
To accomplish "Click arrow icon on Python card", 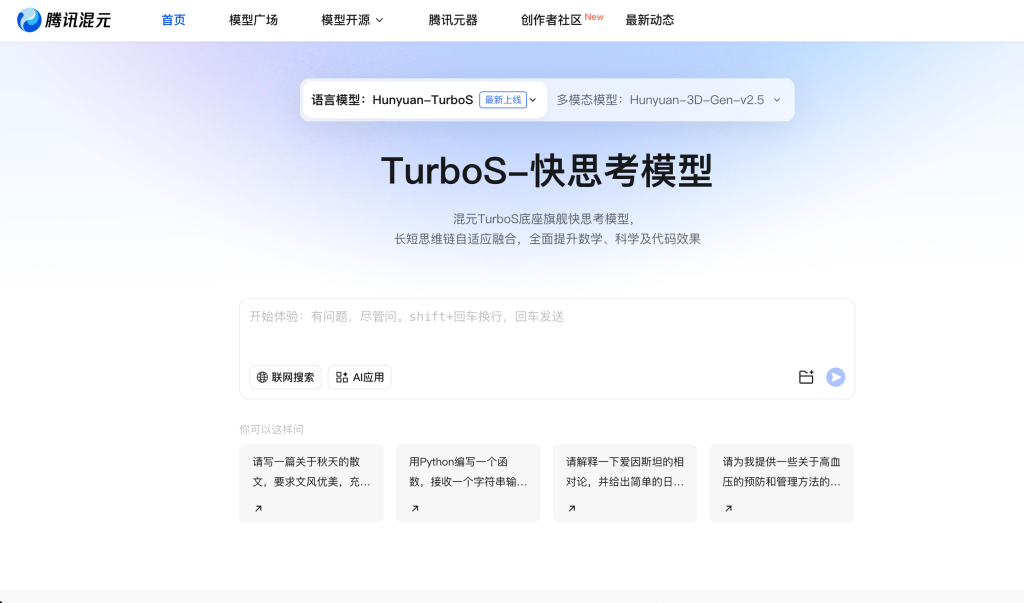I will coord(415,508).
